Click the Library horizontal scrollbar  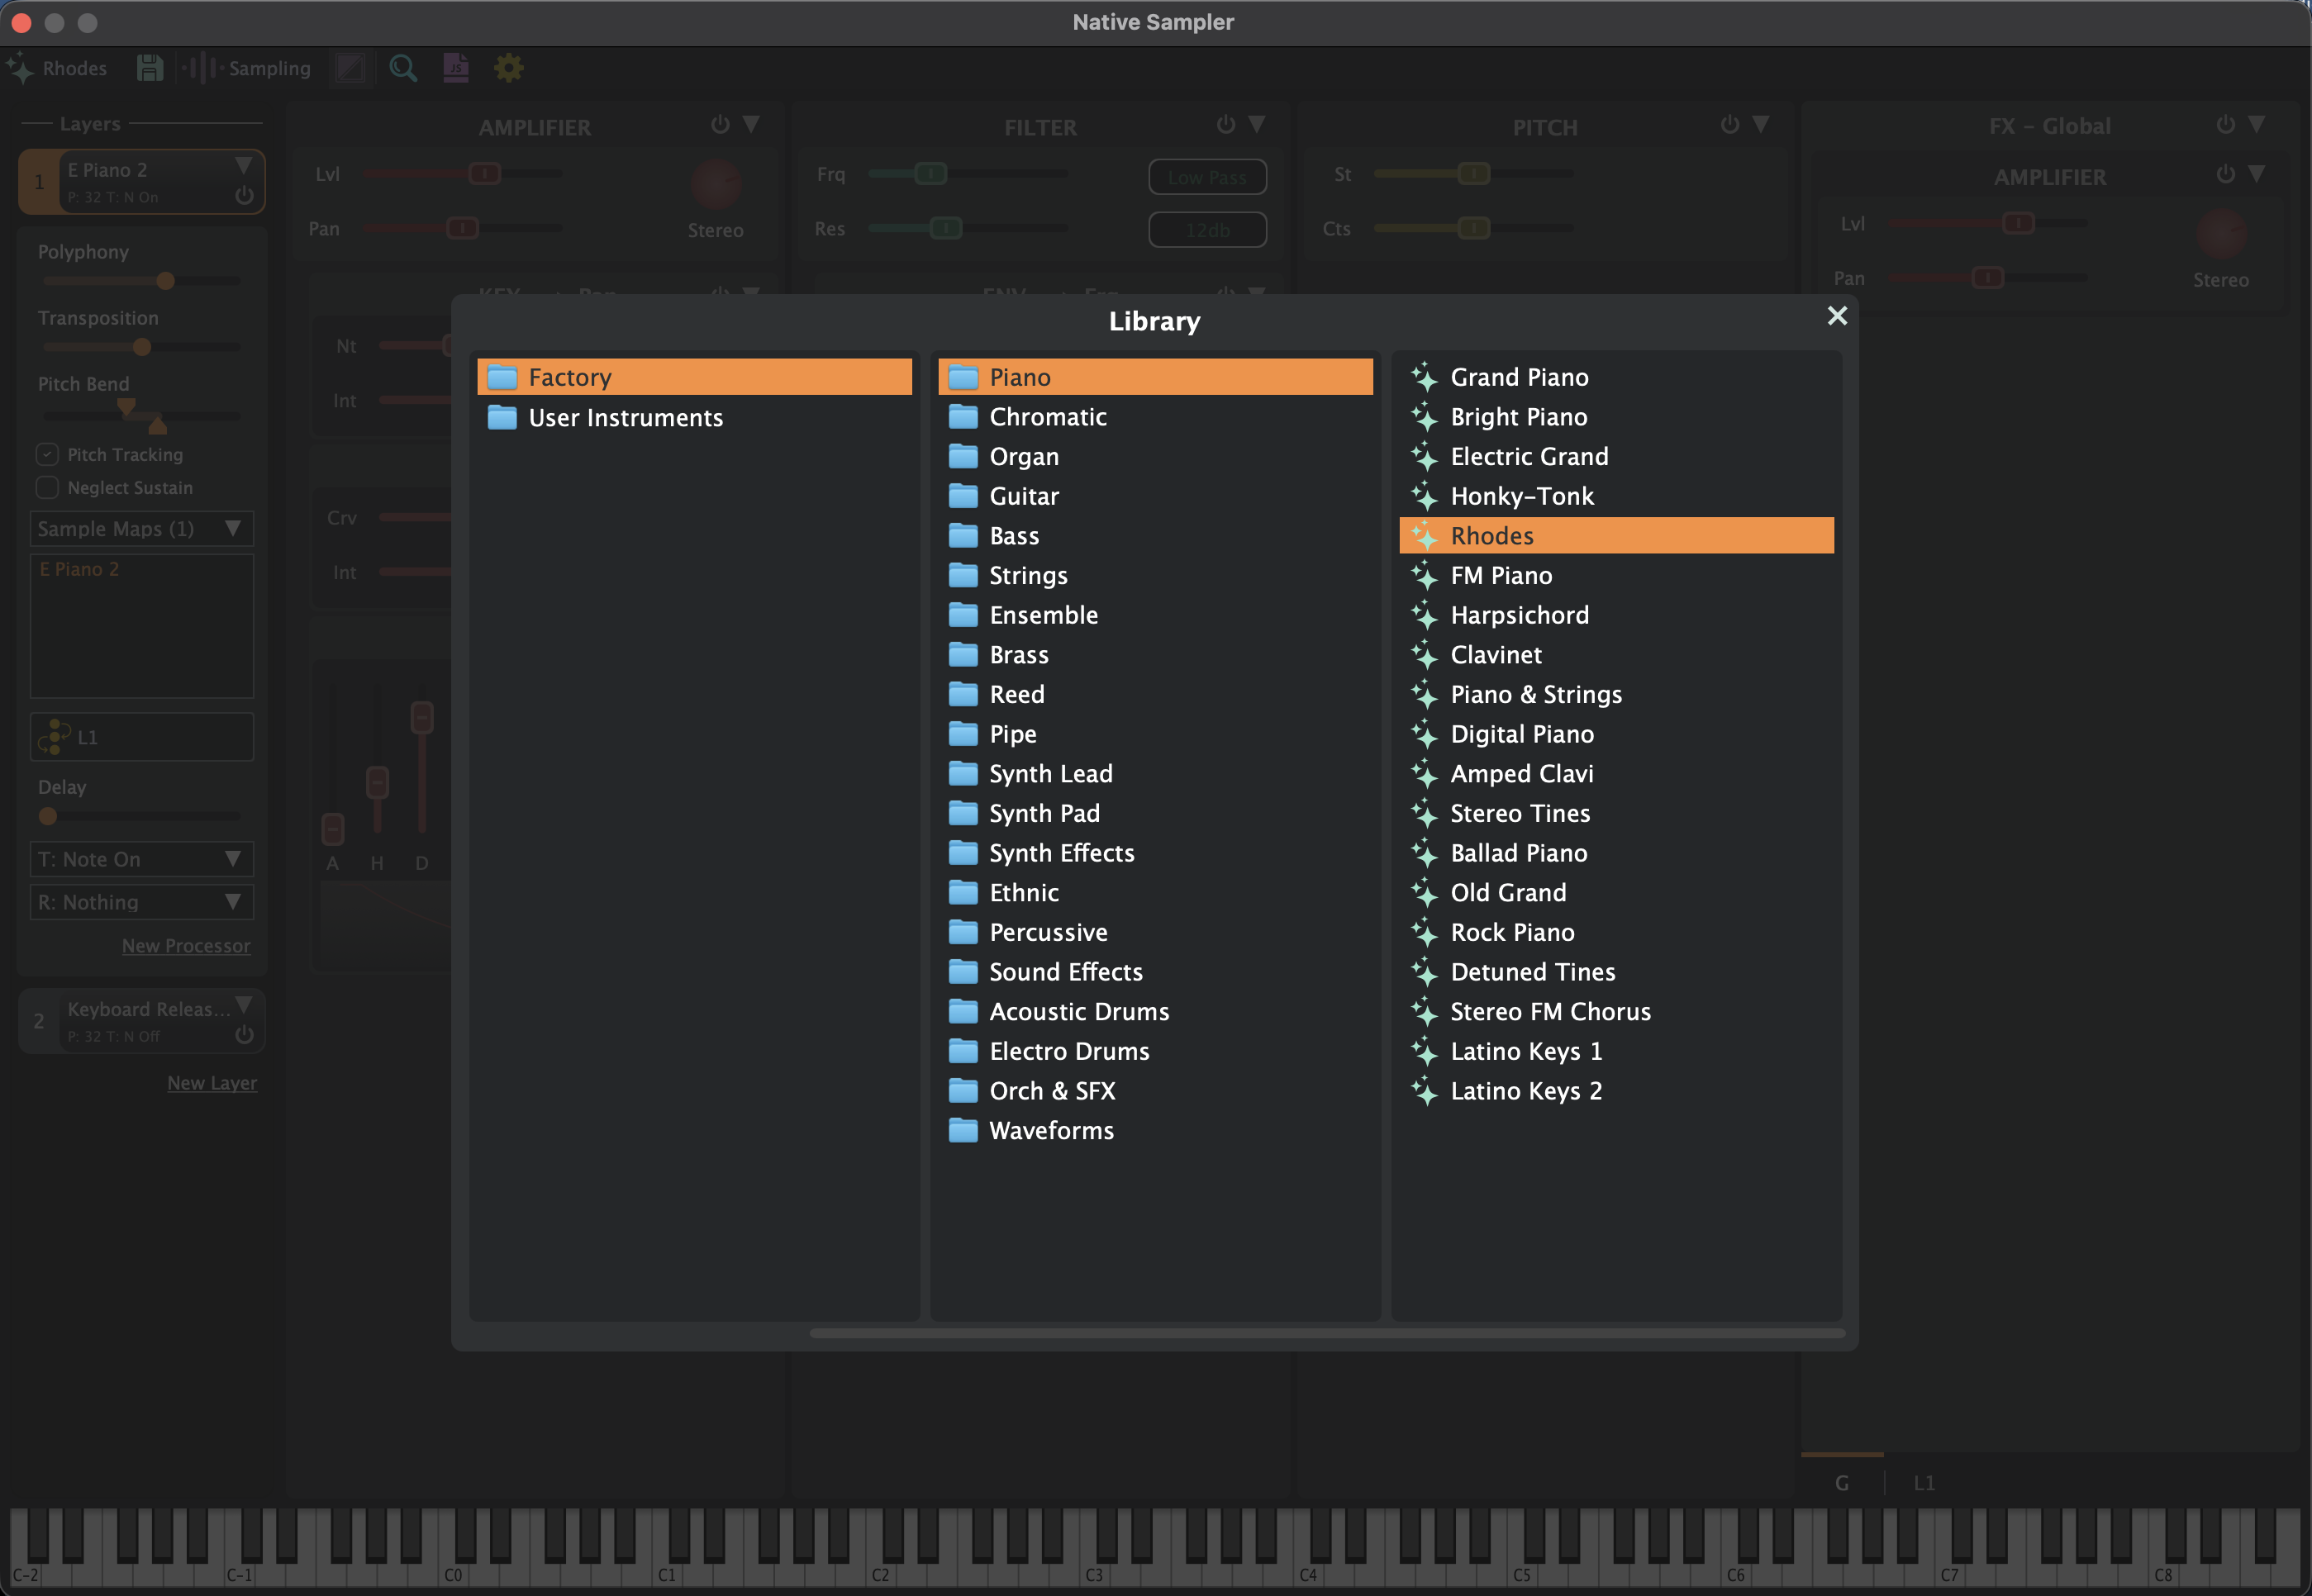click(x=1326, y=1333)
